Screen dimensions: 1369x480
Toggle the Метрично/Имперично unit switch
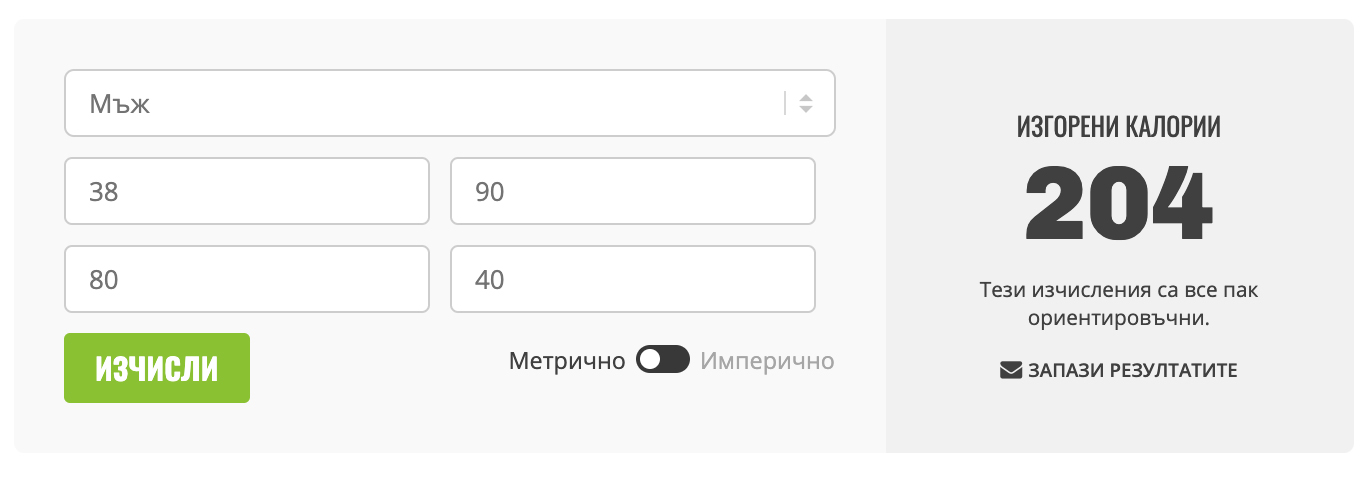[663, 360]
